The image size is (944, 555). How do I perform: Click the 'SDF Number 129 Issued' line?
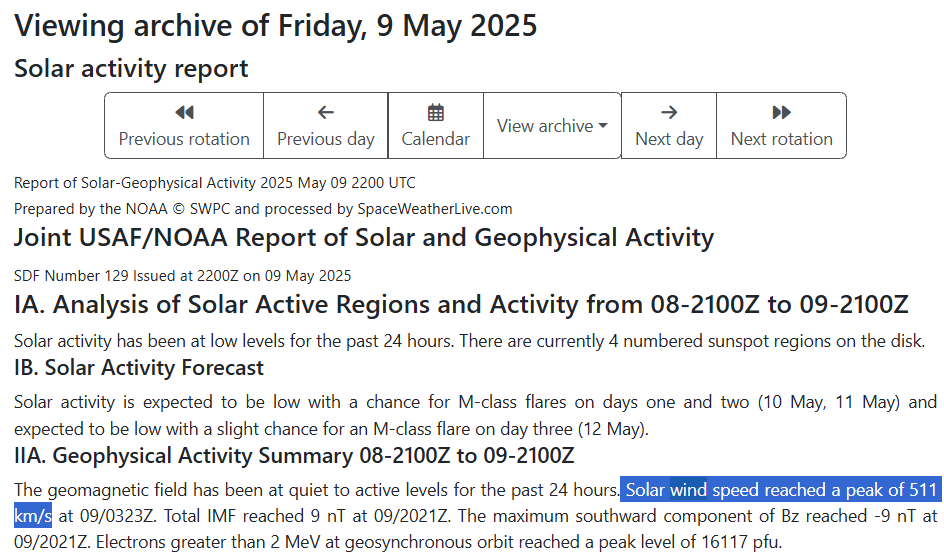(x=182, y=275)
